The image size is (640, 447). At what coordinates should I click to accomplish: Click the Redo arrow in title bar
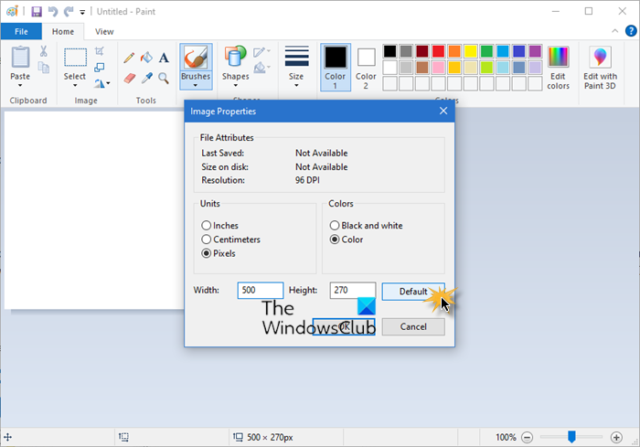pos(68,11)
